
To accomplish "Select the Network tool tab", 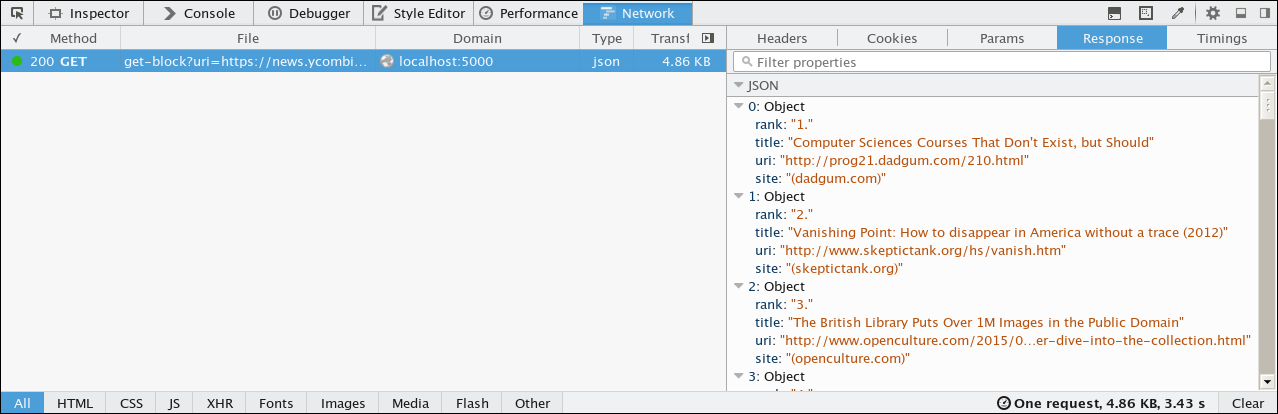I will [x=637, y=13].
